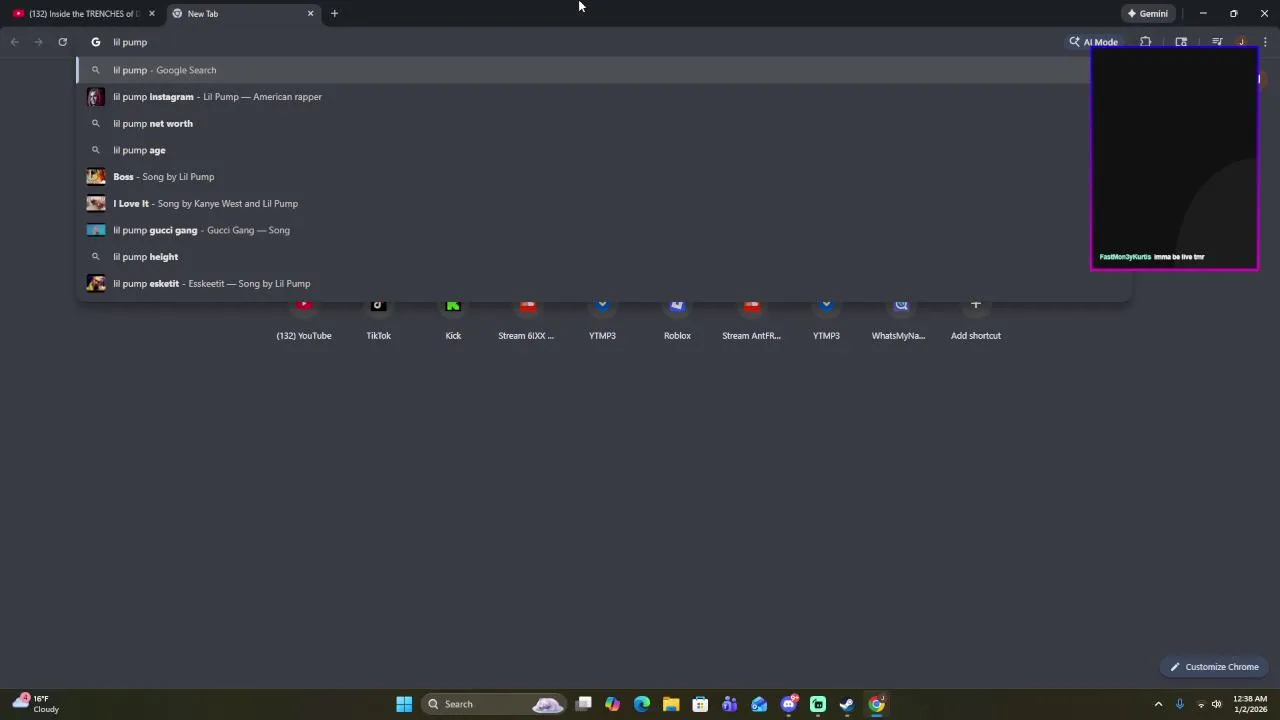
Task: Open Microsoft Teams from taskbar
Action: coord(730,704)
